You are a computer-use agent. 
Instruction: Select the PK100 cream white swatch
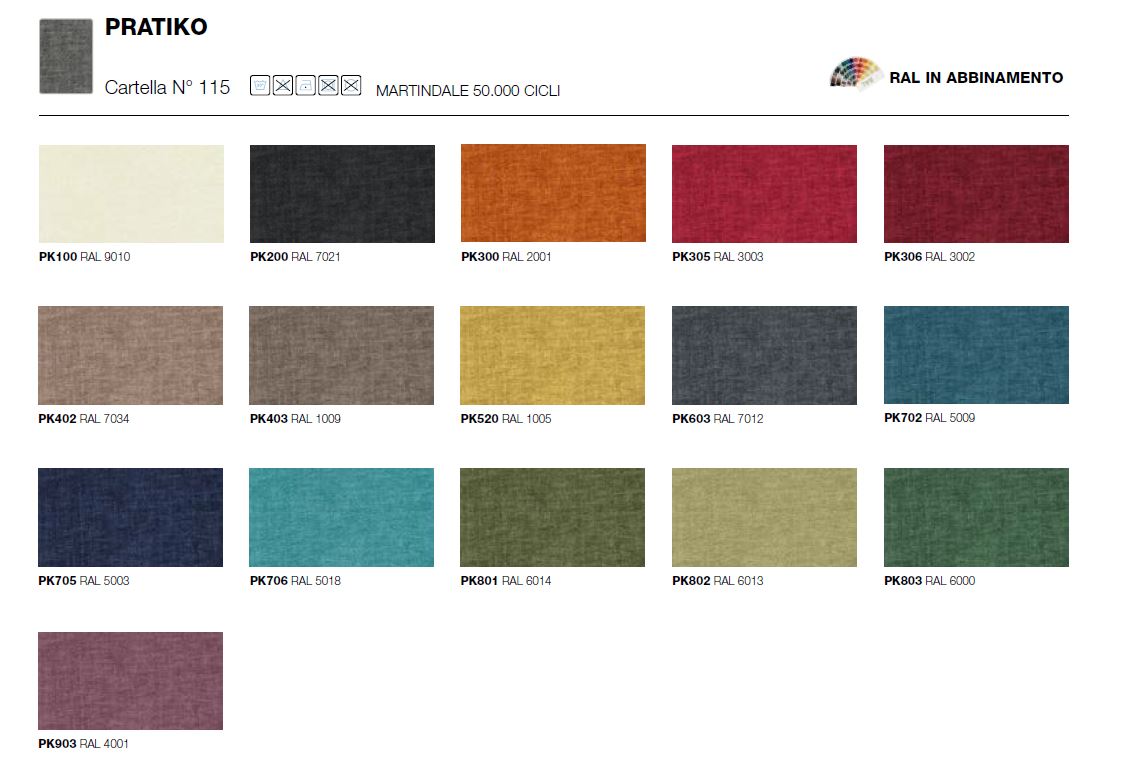(131, 194)
